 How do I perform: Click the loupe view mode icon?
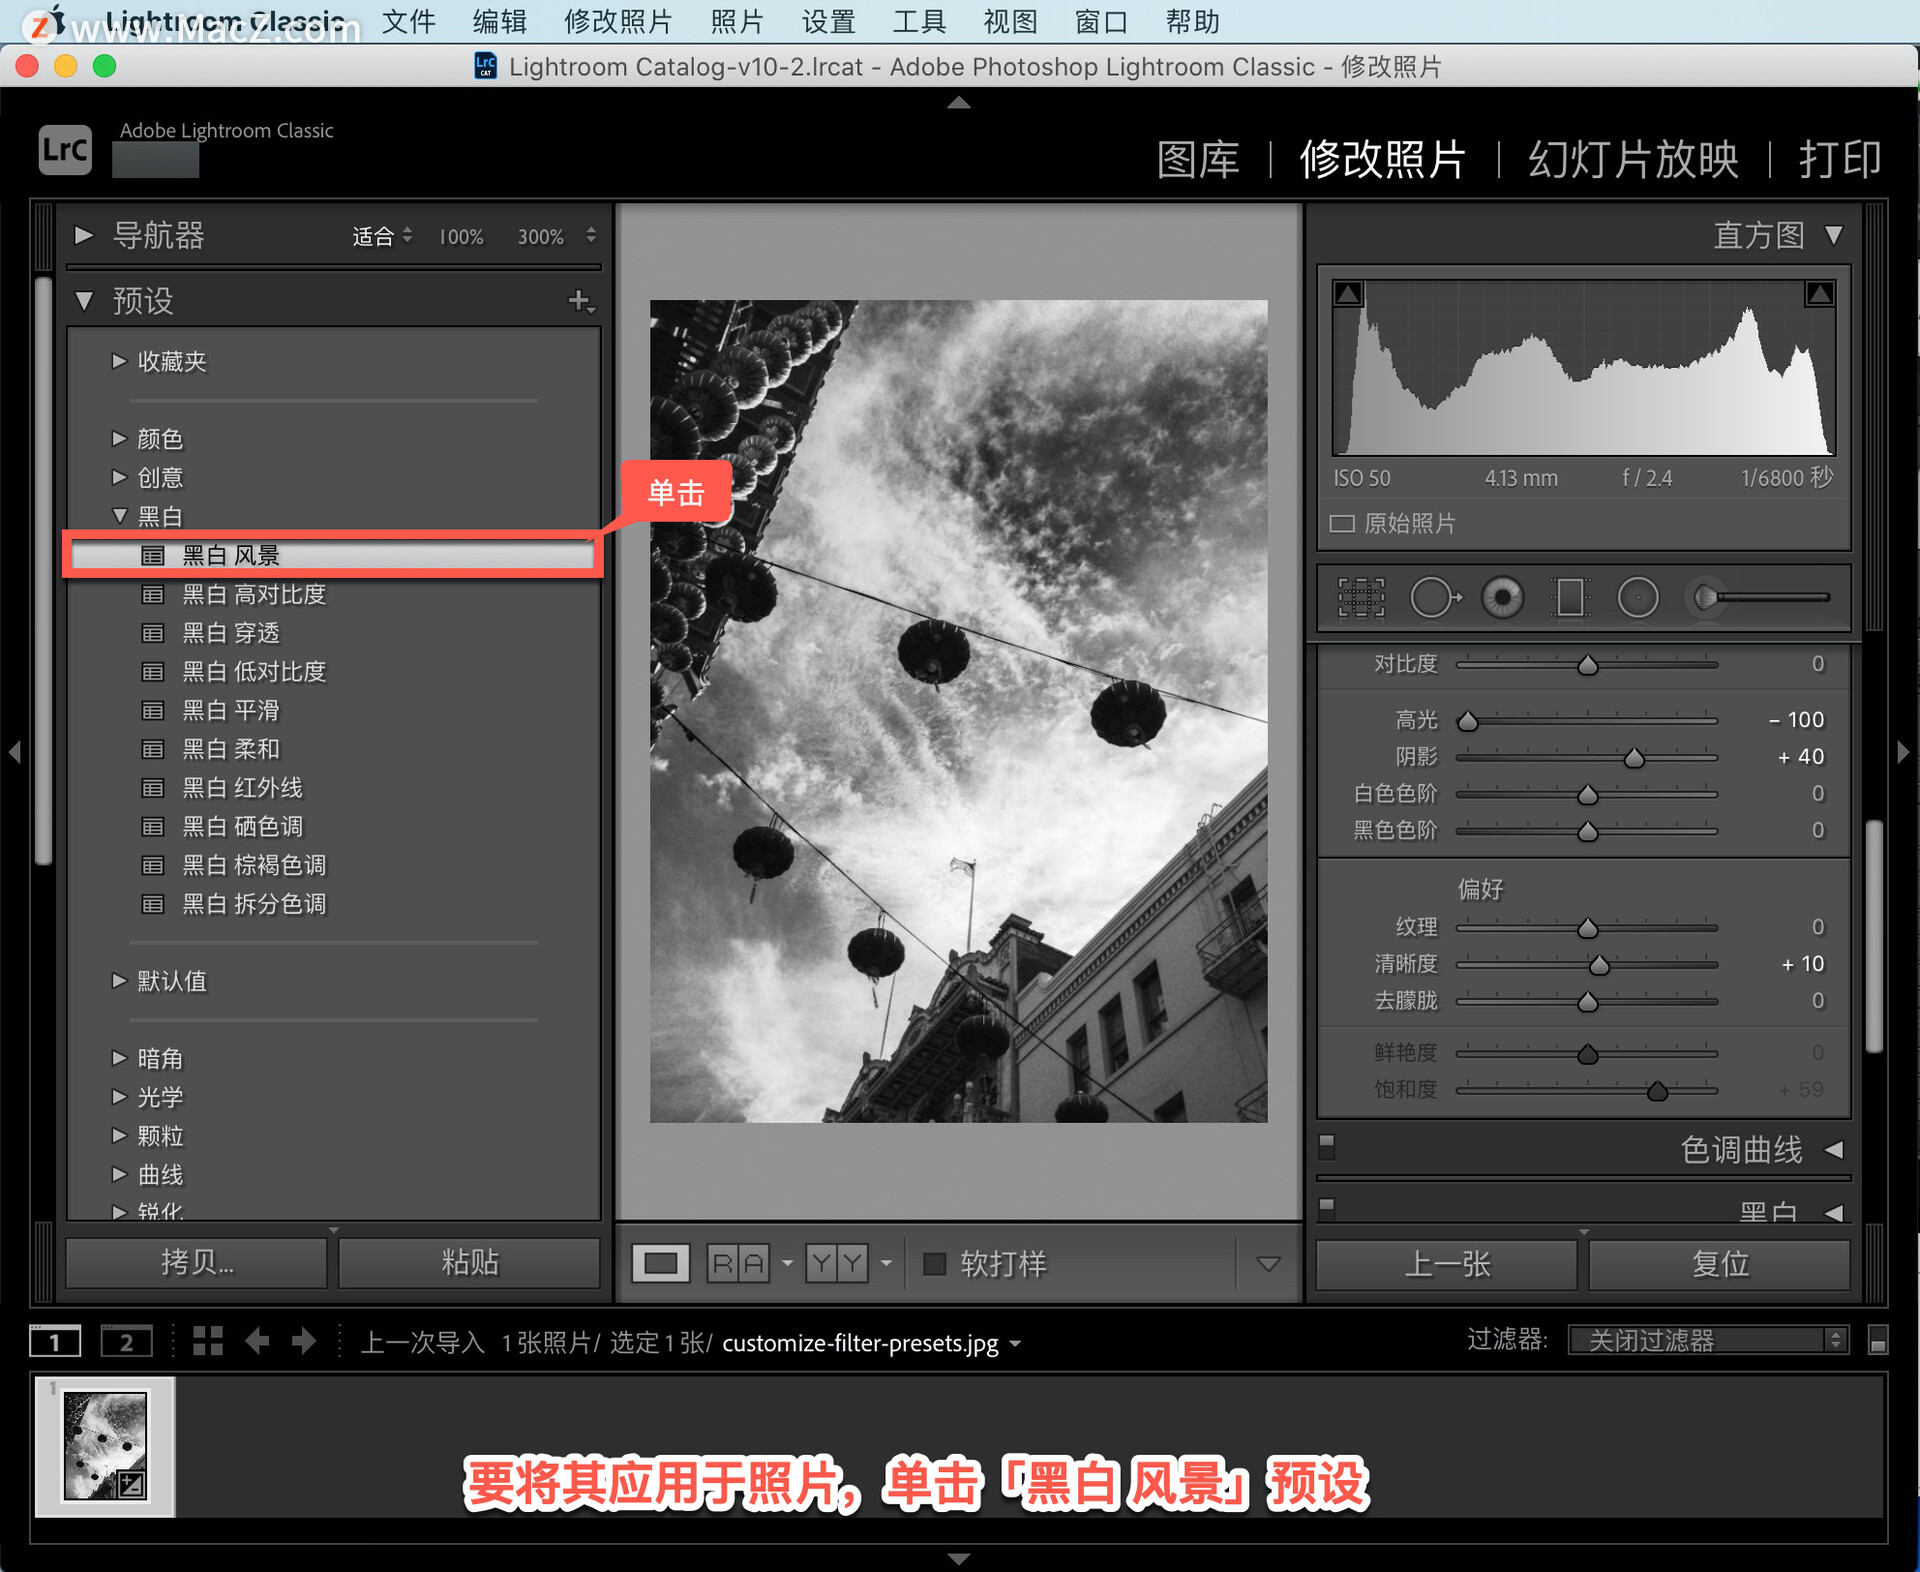click(x=660, y=1264)
